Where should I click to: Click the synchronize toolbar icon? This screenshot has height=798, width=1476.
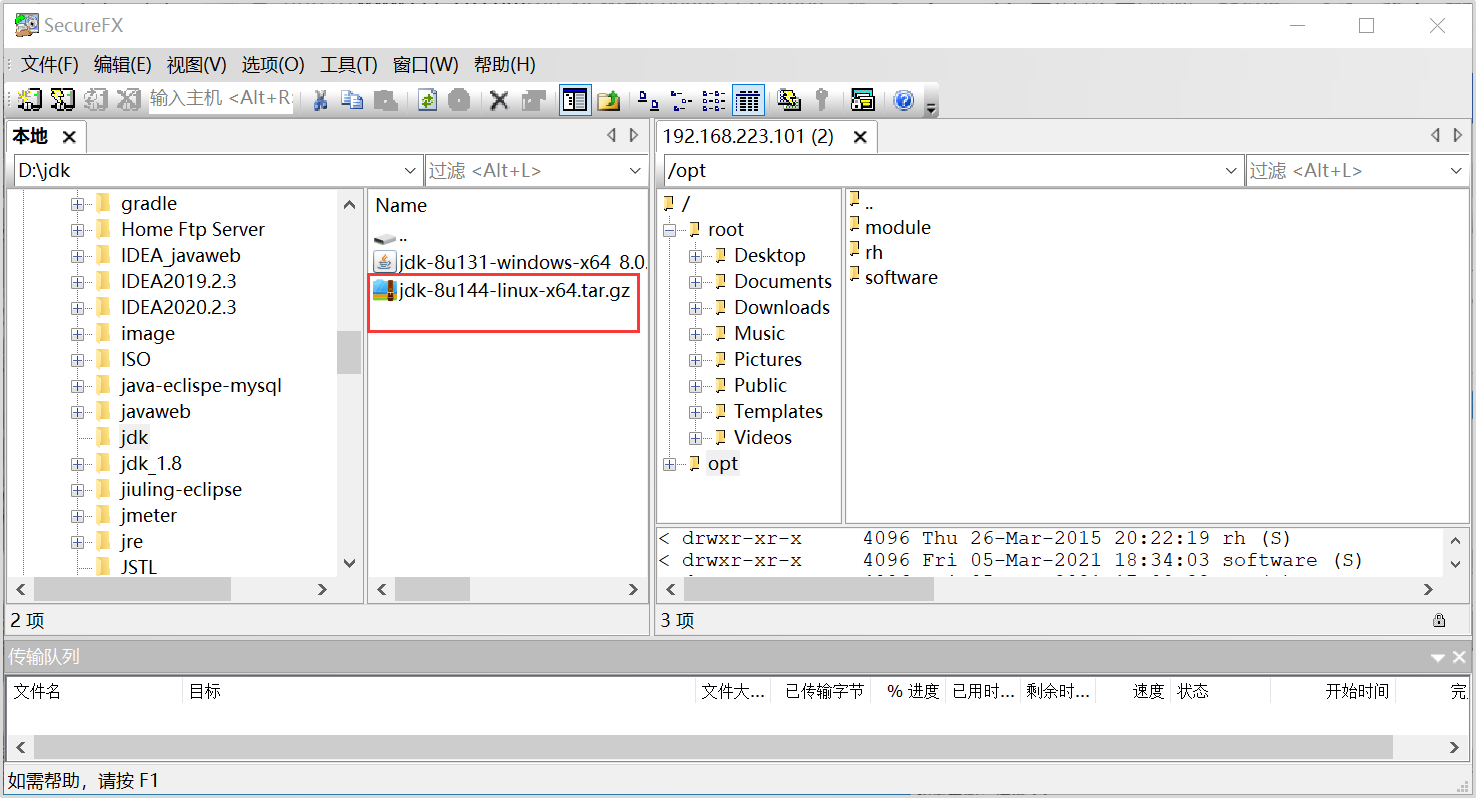coord(789,100)
